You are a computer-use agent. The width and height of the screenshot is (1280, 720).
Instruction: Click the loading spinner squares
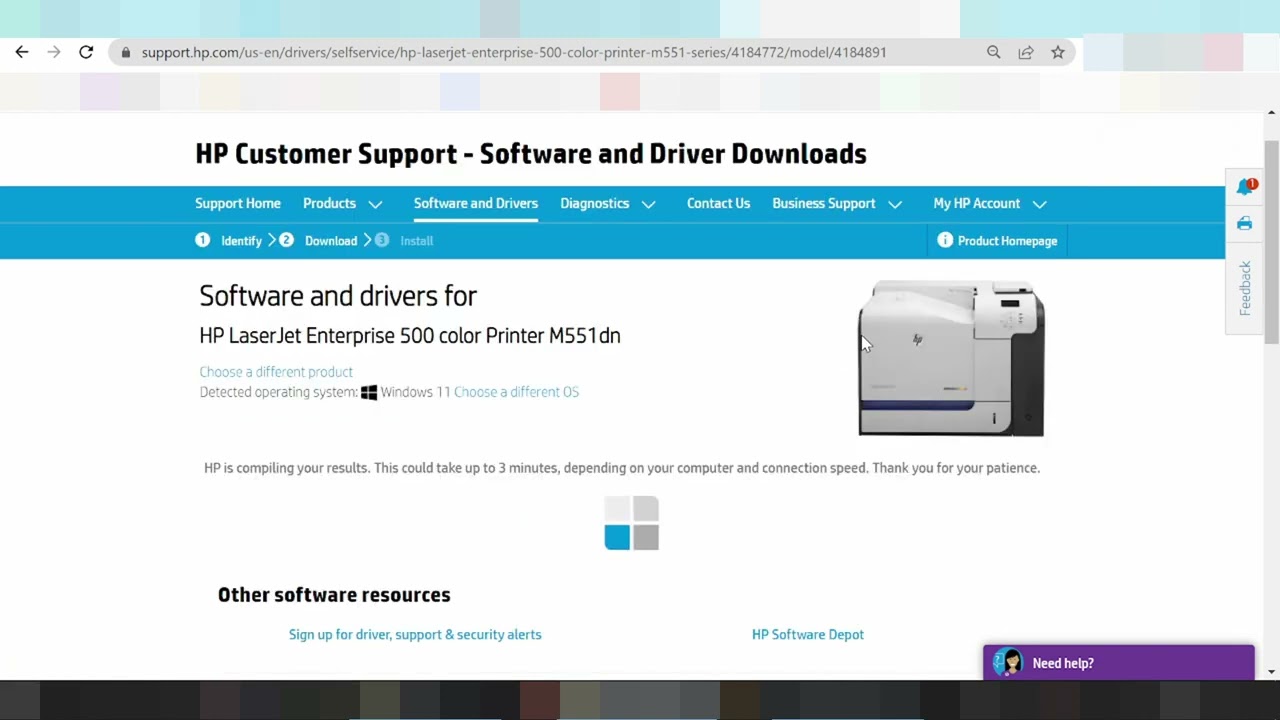click(x=631, y=523)
